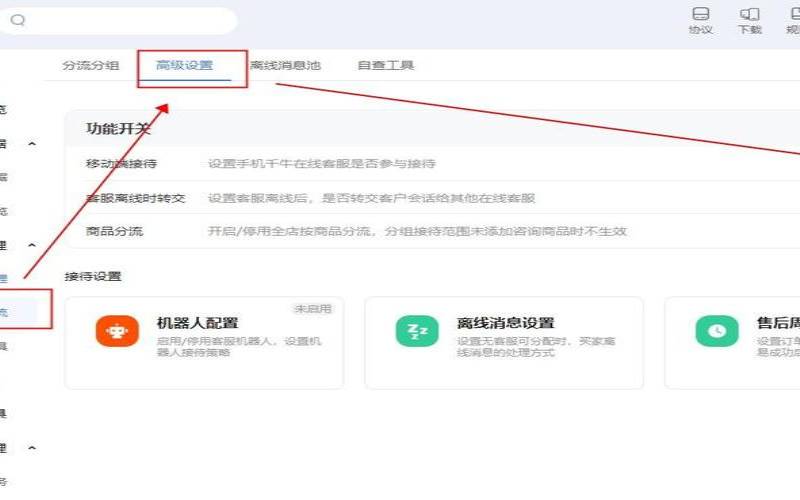The height and width of the screenshot is (500, 800).
Task: Click the green Zz icon of 离线消息设置
Action: (417, 331)
